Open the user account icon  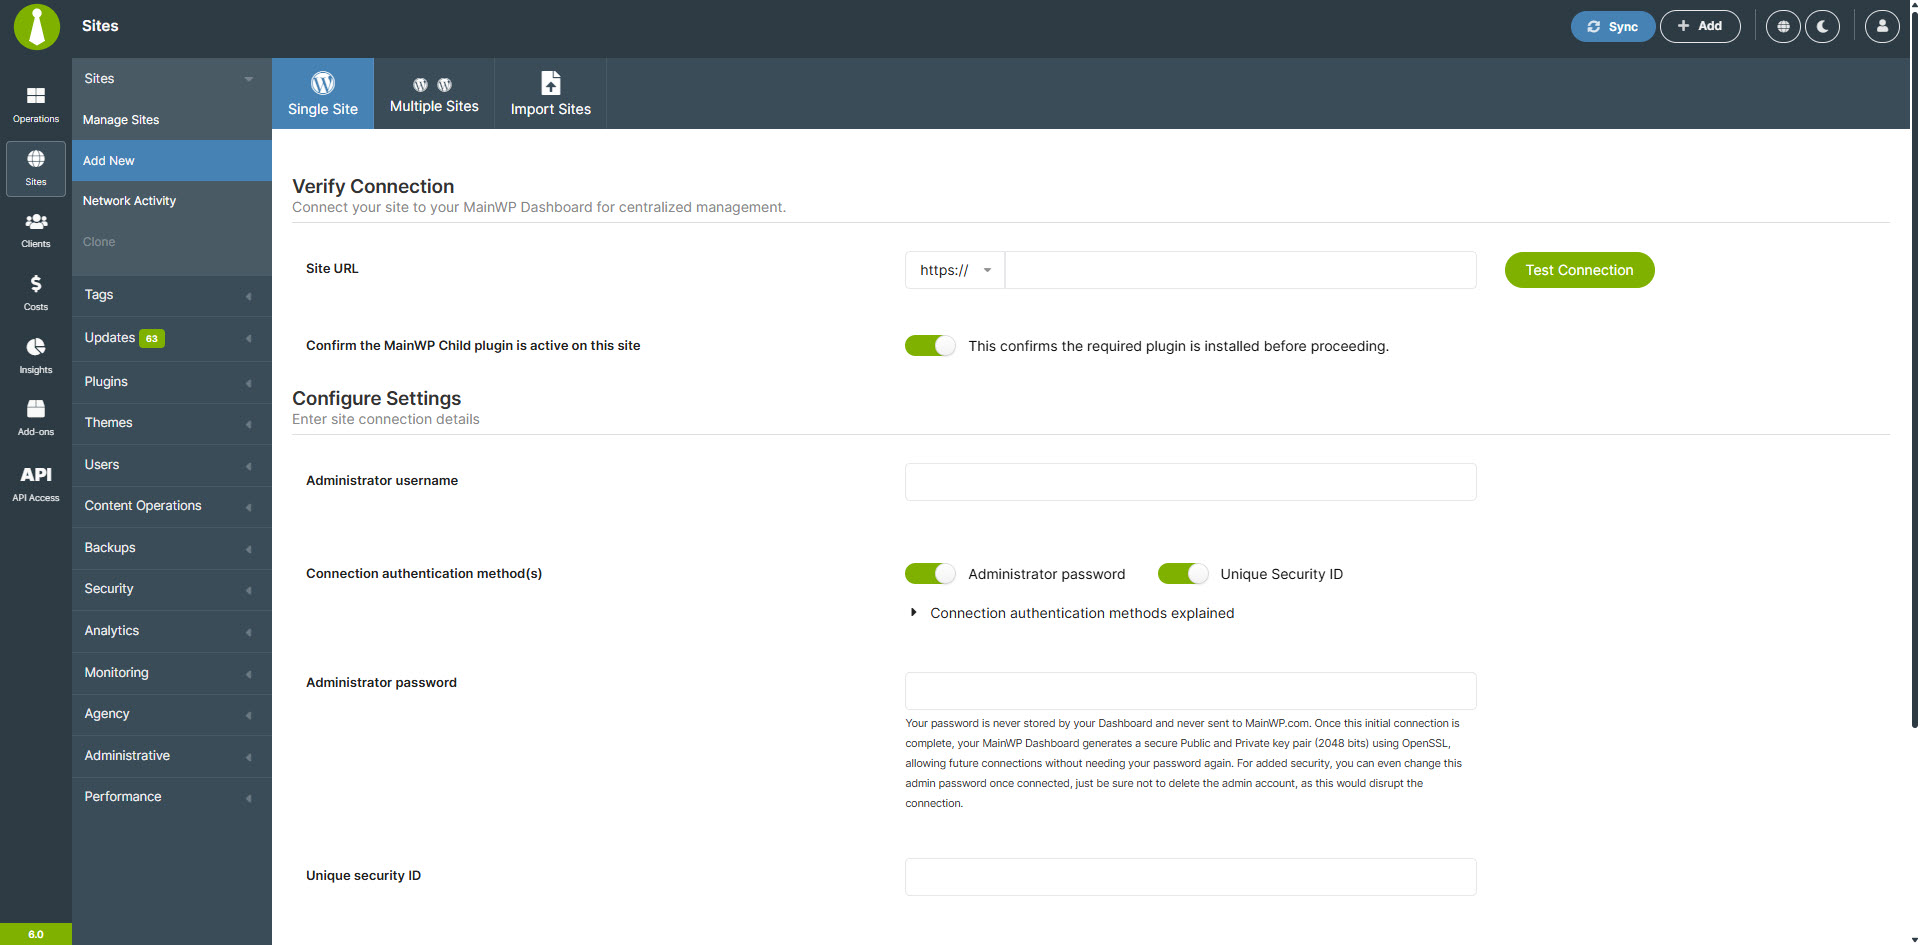[1882, 26]
